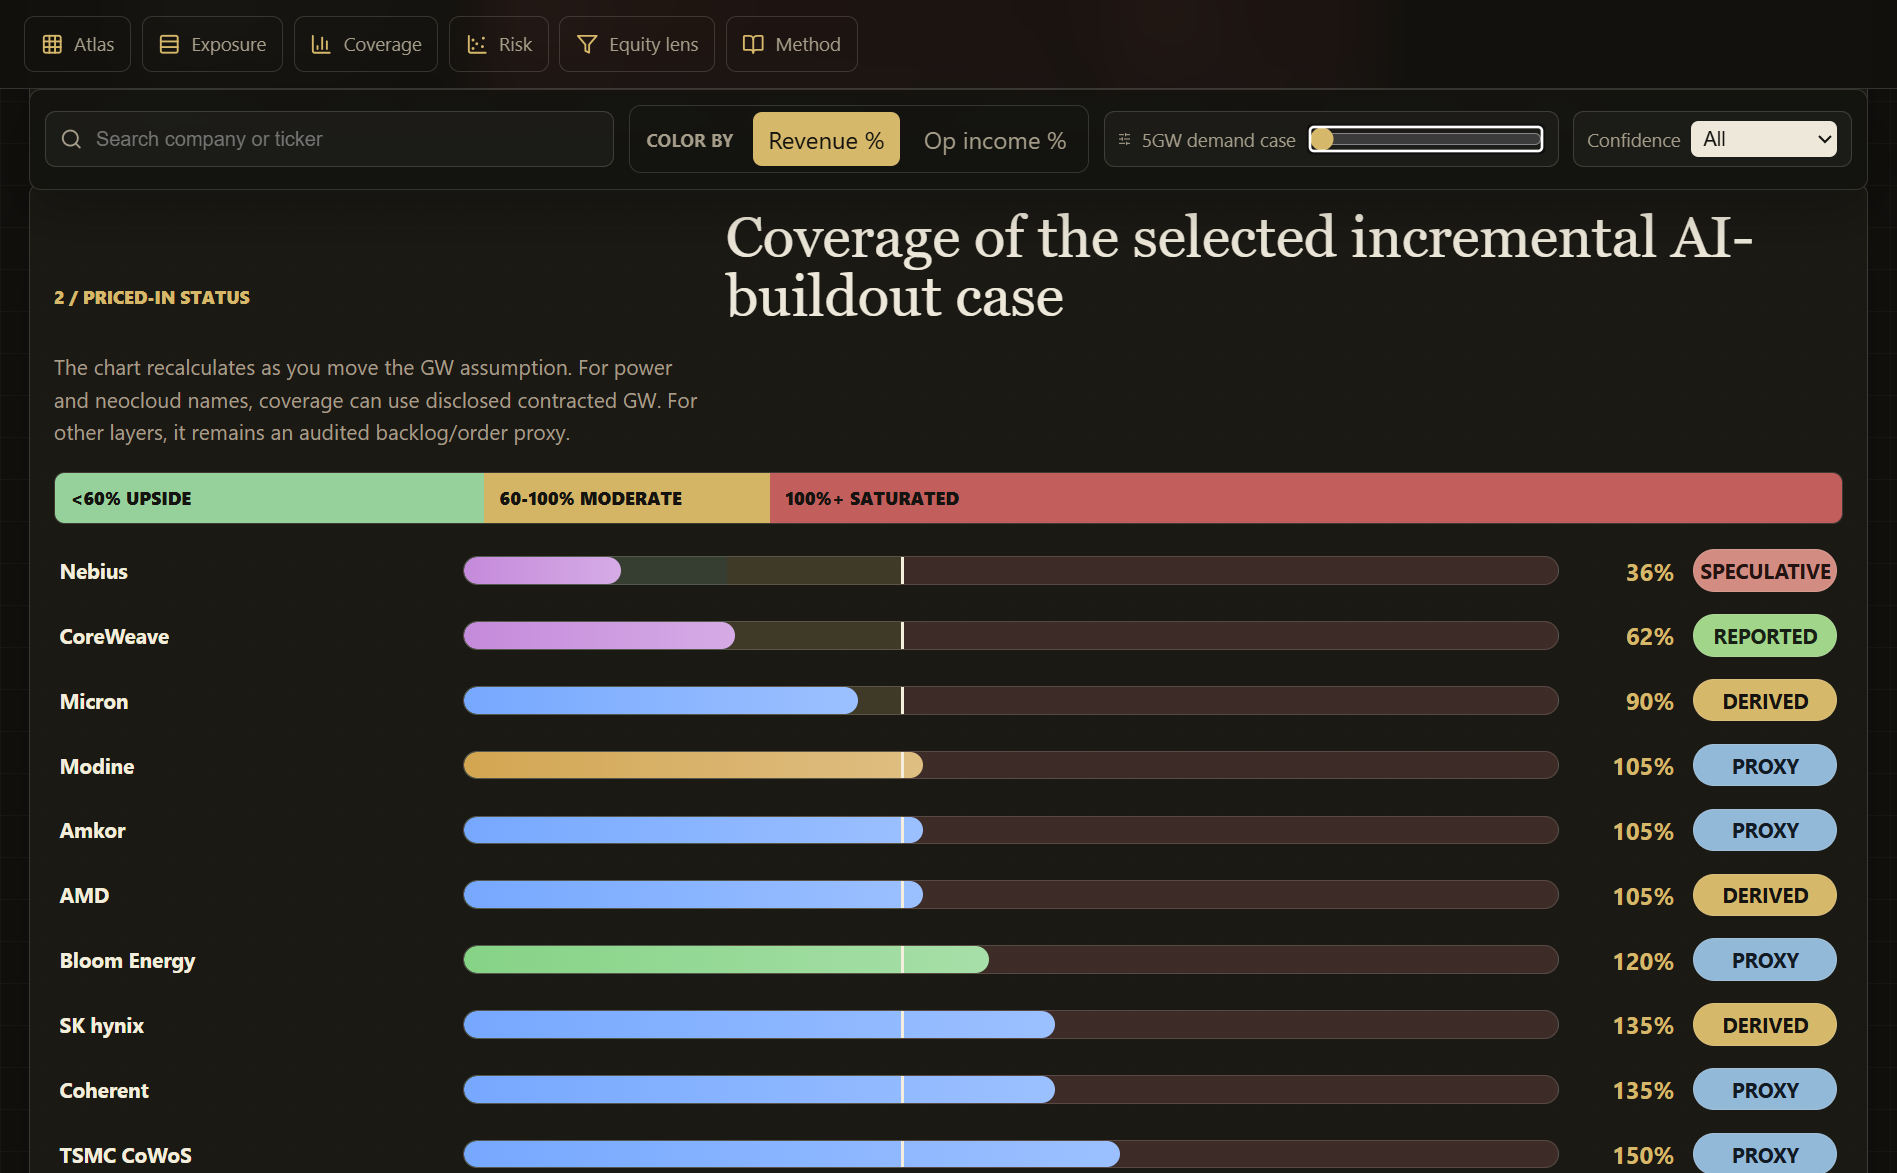Screen dimensions: 1897x1173
Task: Click the AMD company name
Action: click(x=84, y=896)
